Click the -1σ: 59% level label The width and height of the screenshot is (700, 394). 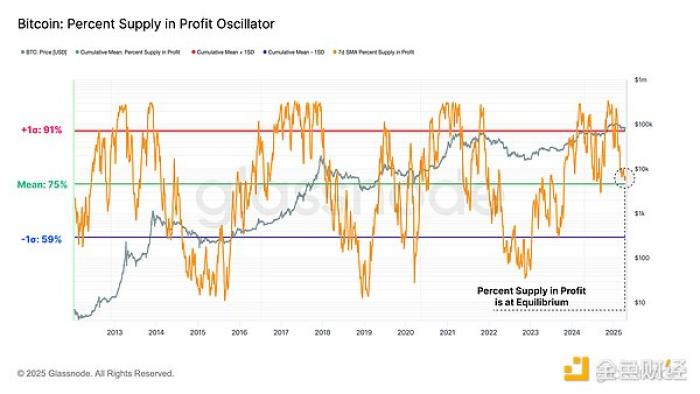click(42, 239)
